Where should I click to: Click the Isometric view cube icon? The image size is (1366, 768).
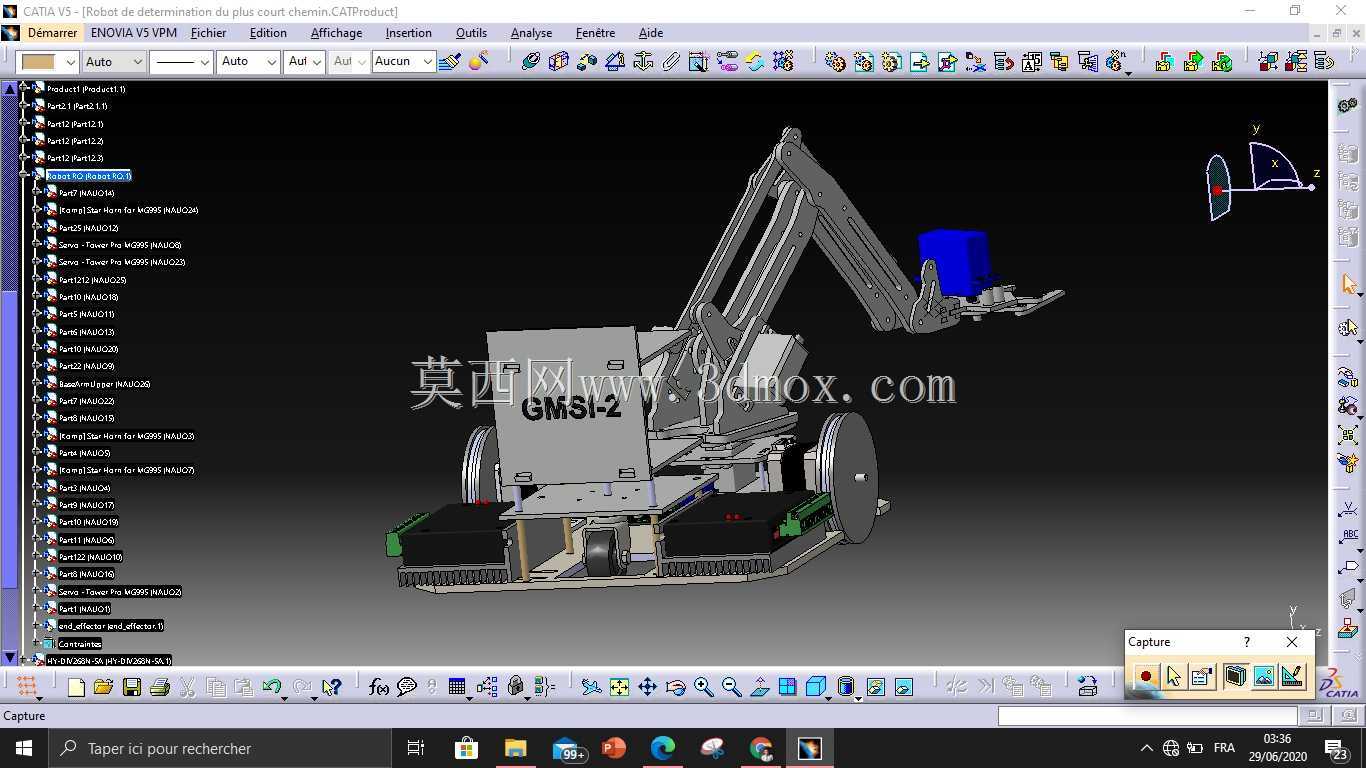tap(816, 687)
